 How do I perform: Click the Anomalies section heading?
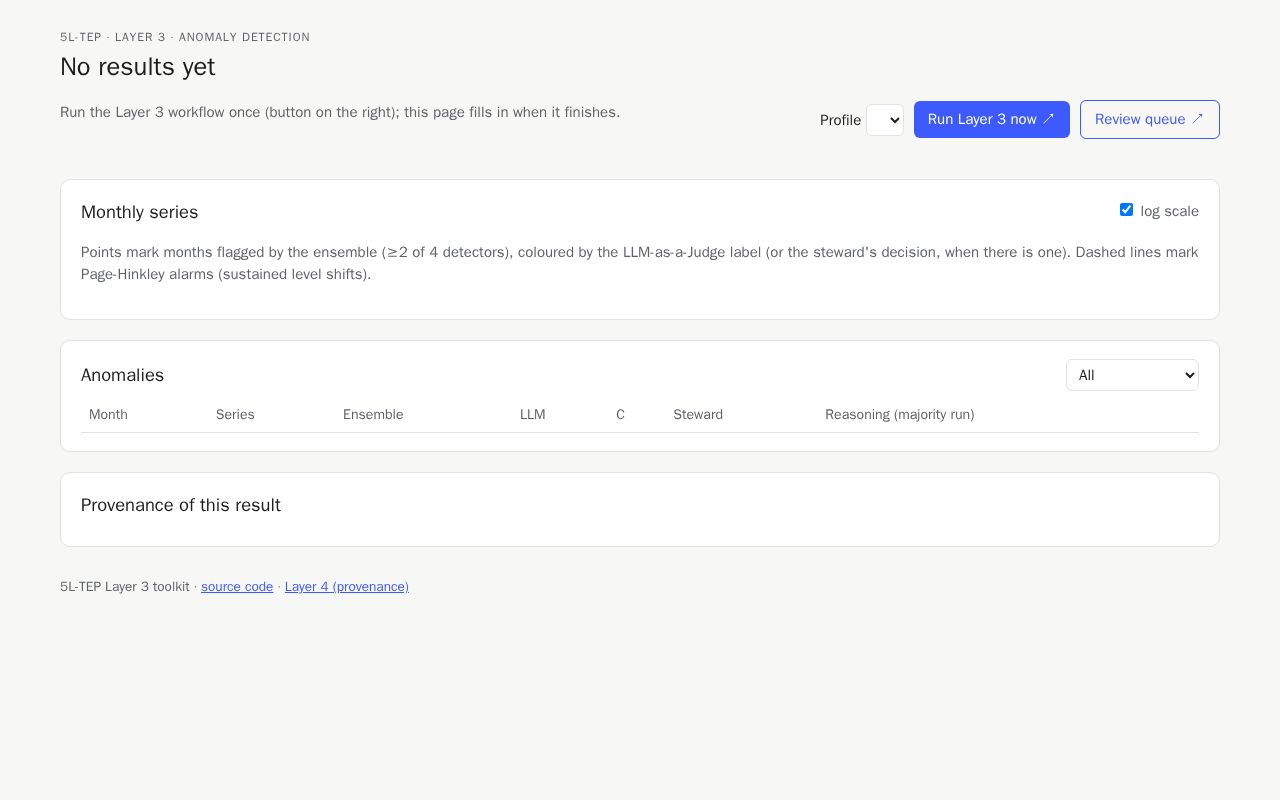click(122, 375)
